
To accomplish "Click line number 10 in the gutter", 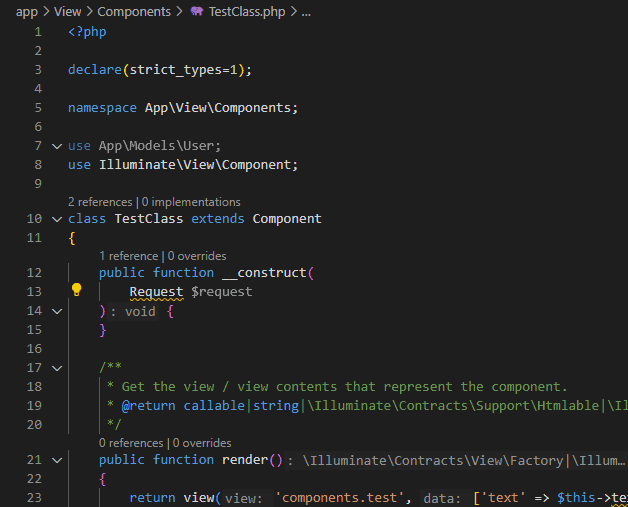I will coord(34,219).
